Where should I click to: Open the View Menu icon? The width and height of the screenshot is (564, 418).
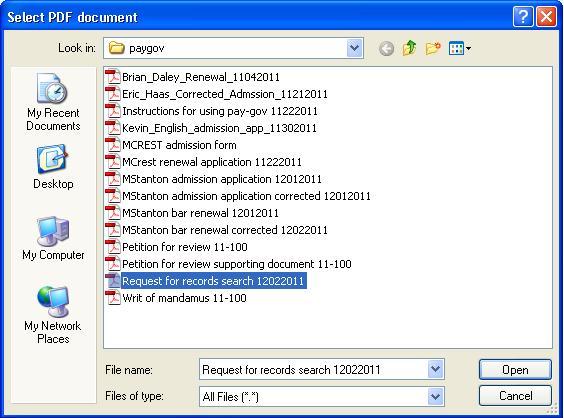(460, 48)
